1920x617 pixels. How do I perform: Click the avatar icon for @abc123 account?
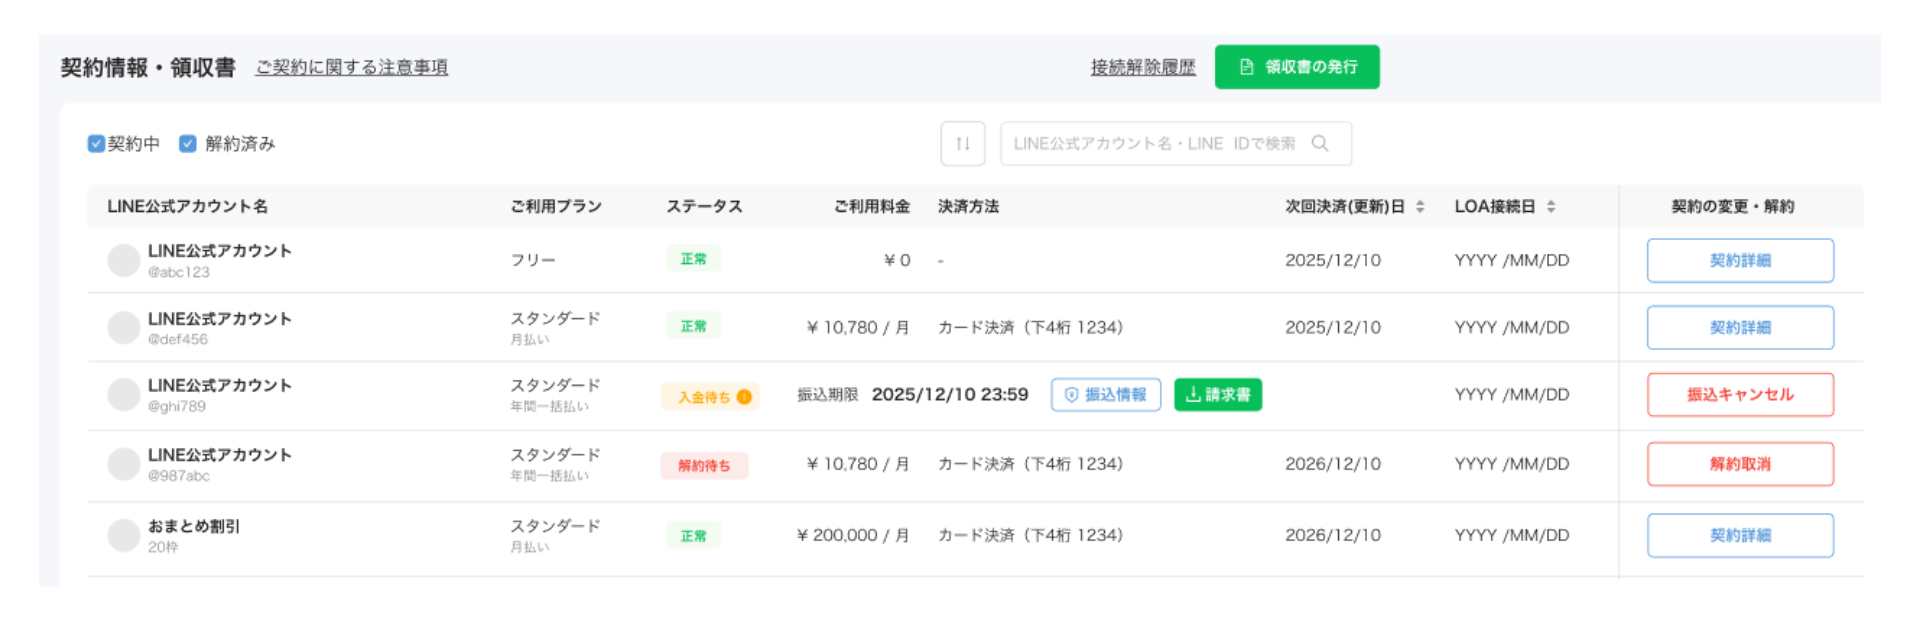pyautogui.click(x=124, y=260)
